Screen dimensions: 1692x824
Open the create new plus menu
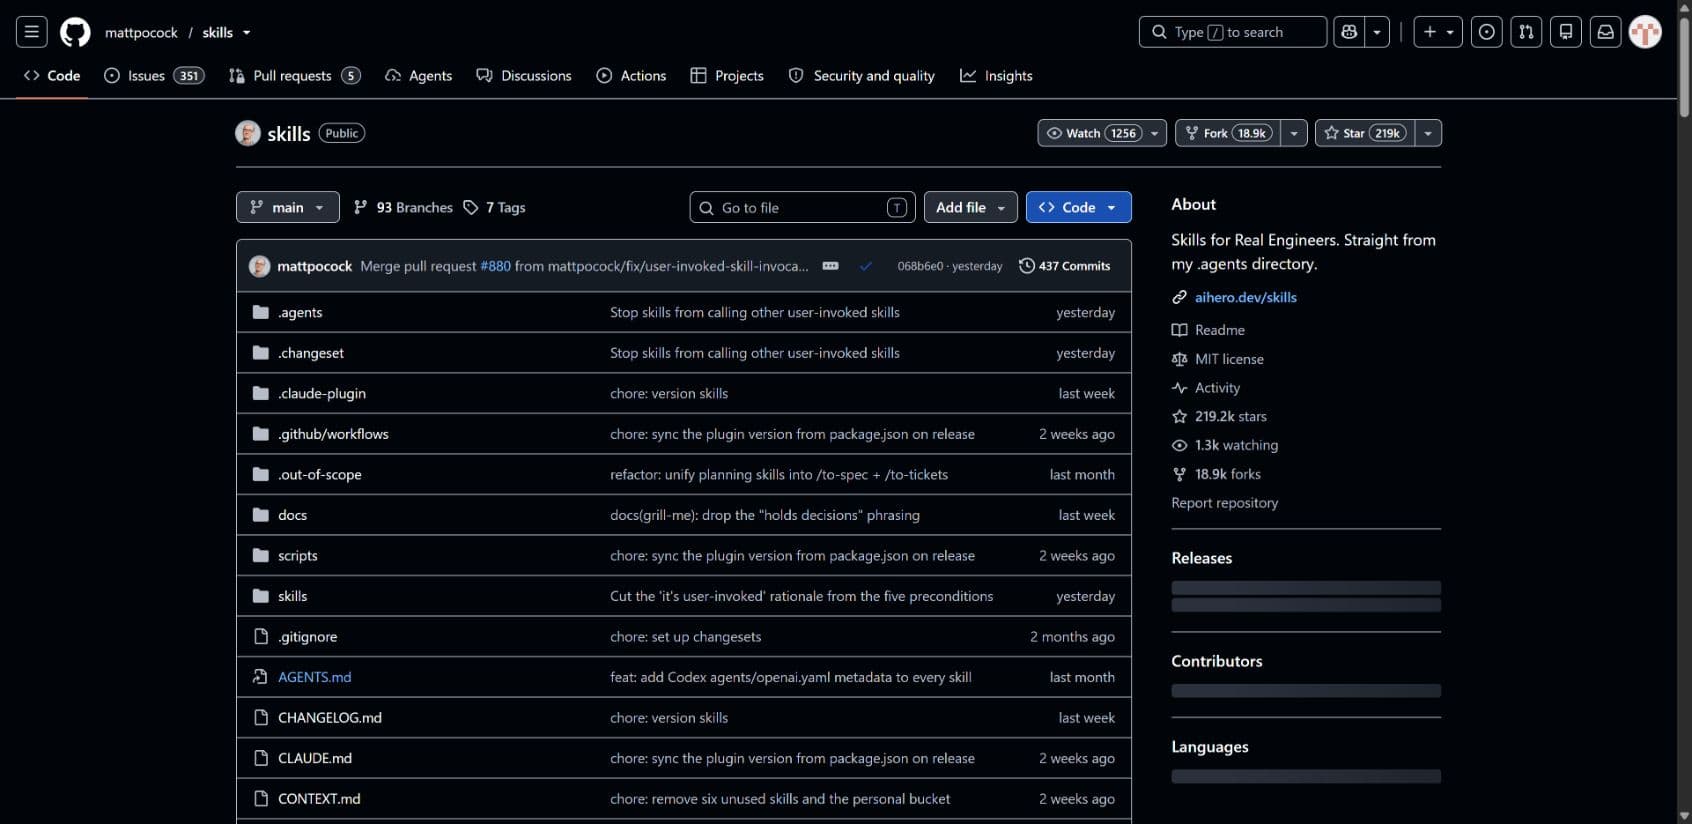[x=1438, y=32]
